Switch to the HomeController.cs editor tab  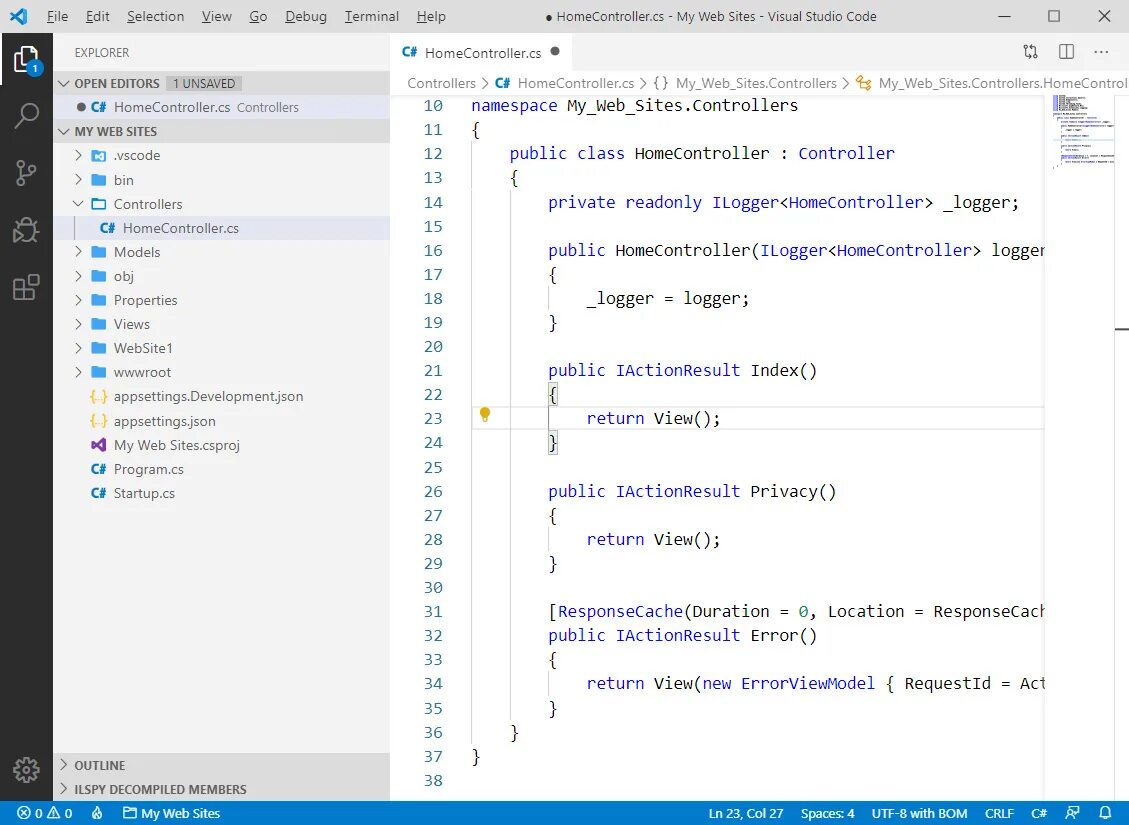[x=481, y=52]
